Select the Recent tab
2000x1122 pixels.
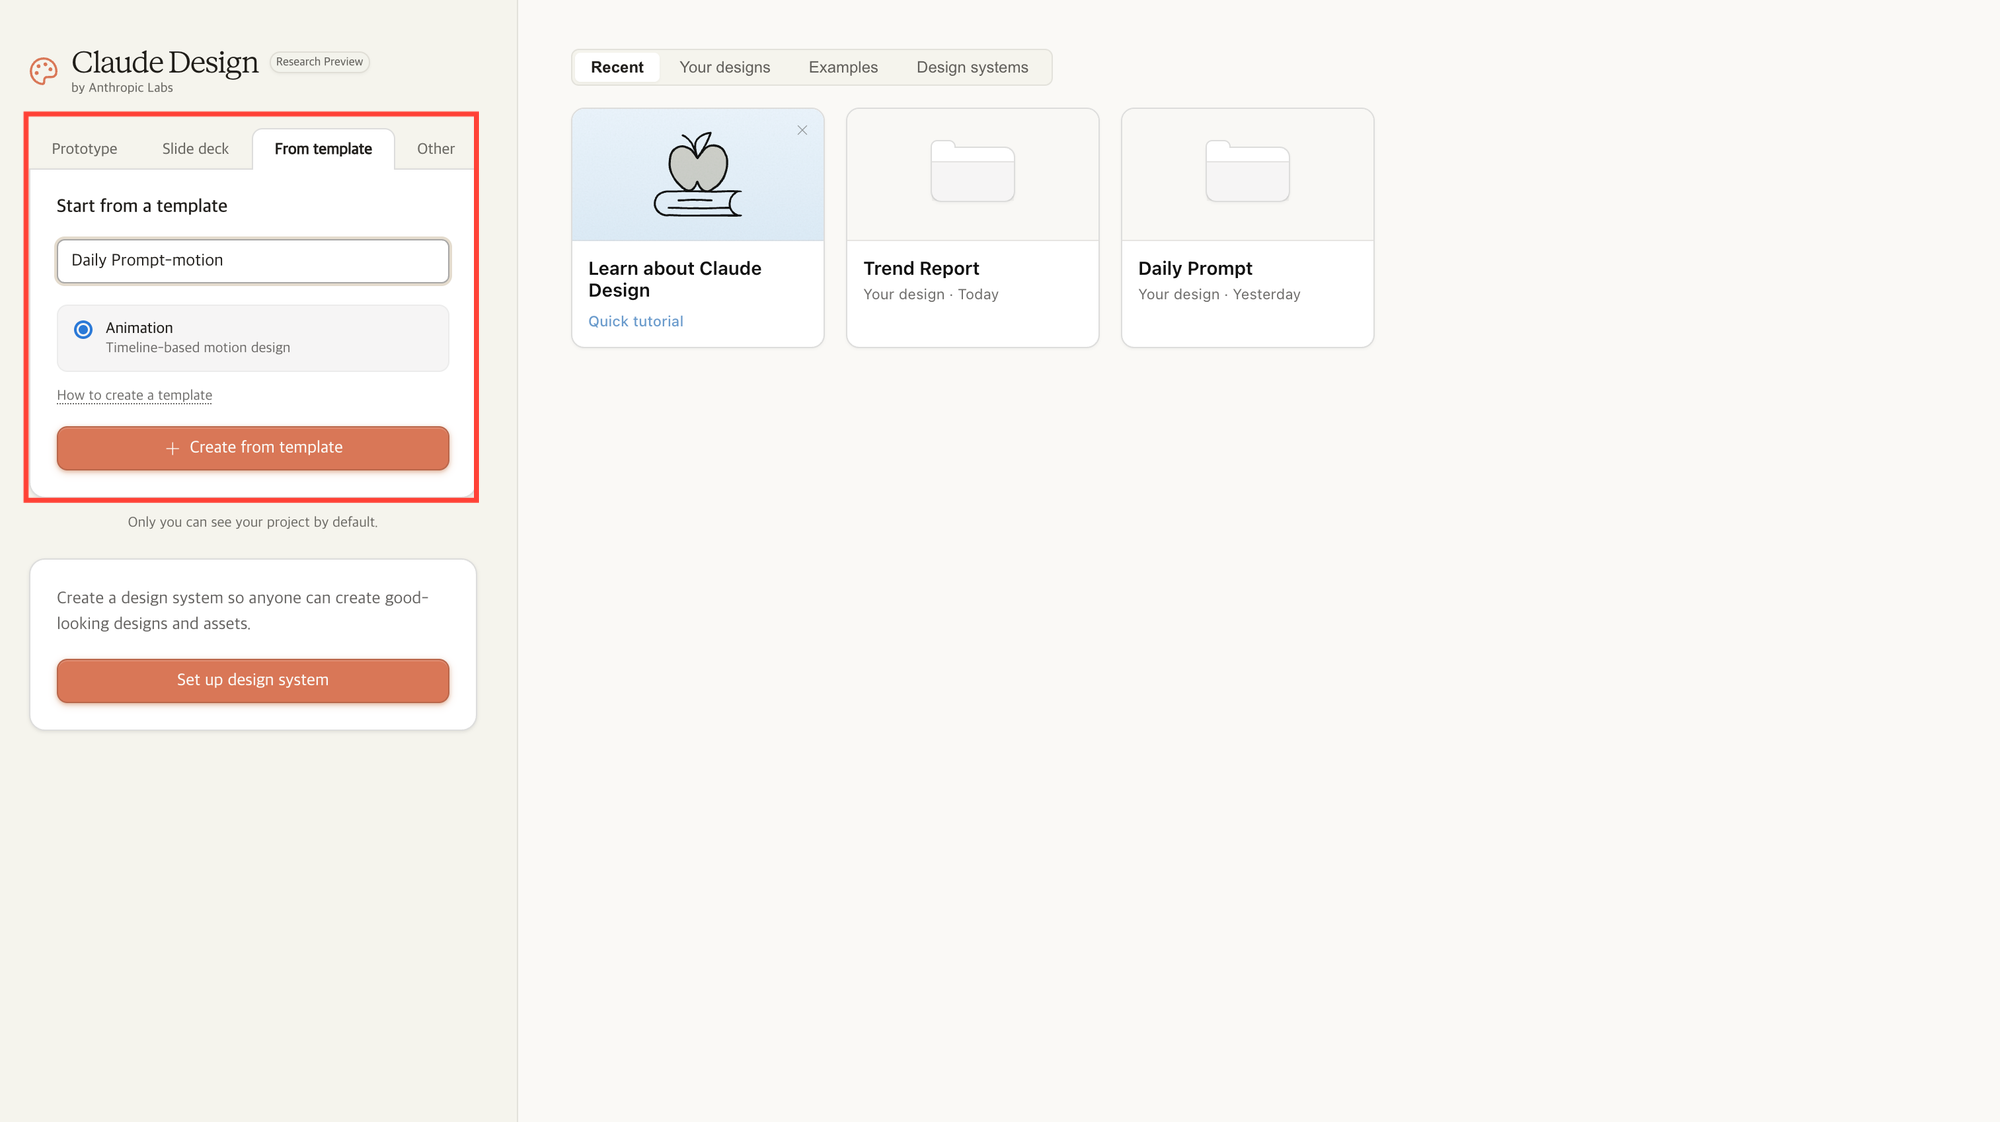tap(617, 67)
